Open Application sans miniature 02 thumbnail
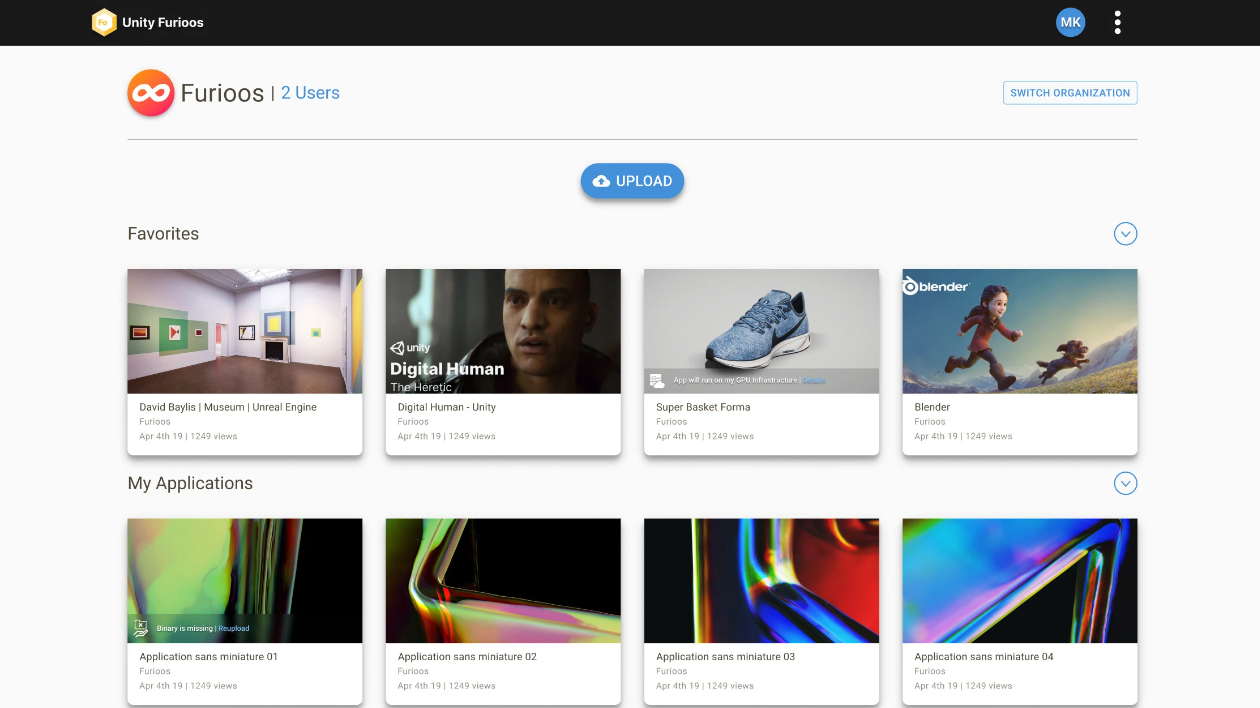 503,580
